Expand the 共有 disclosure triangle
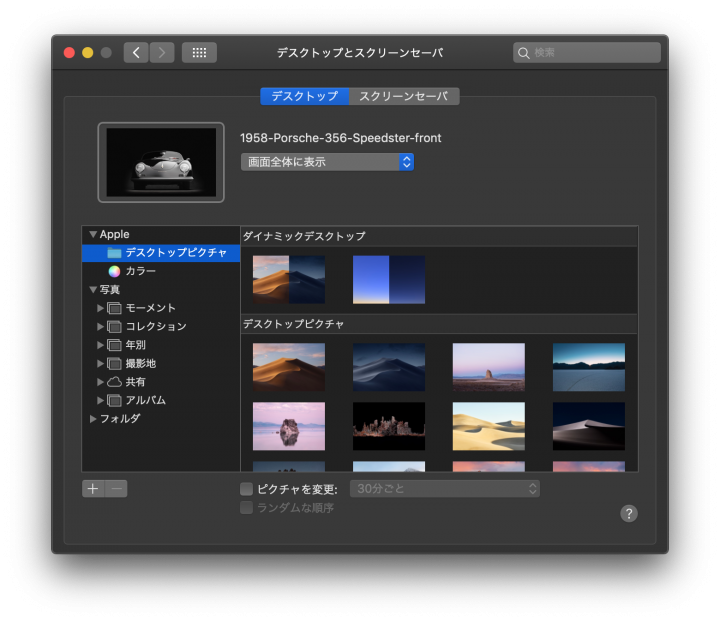 (x=100, y=382)
